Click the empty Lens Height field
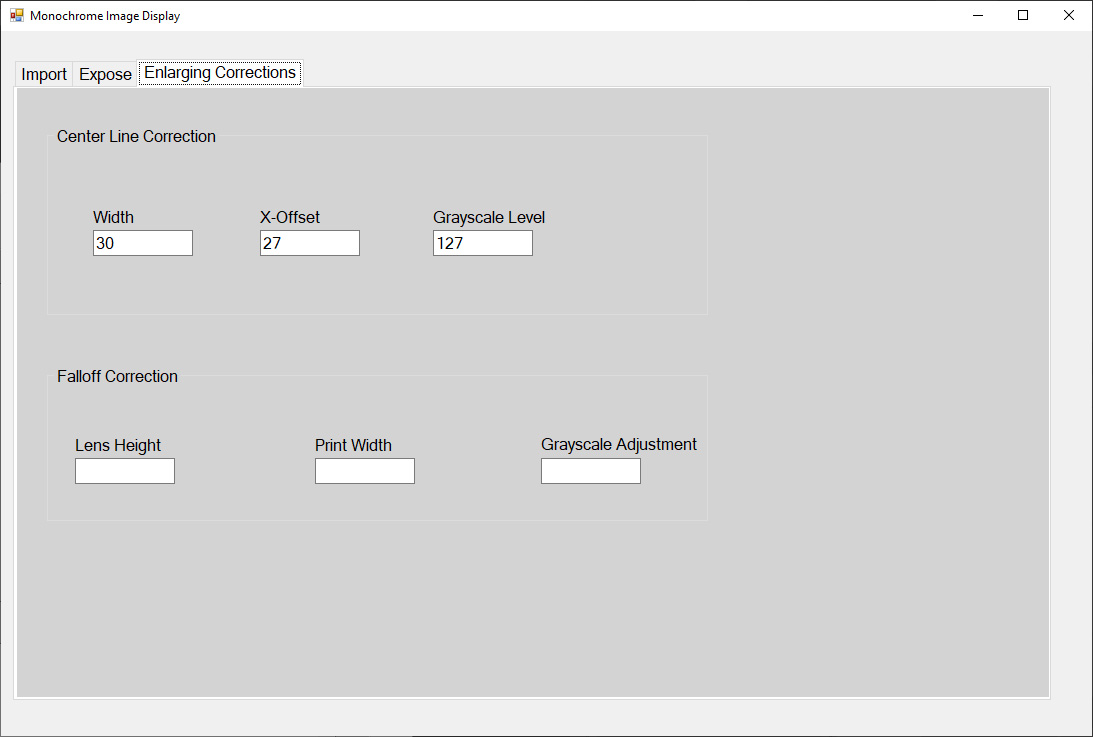The height and width of the screenshot is (737, 1093). [124, 471]
